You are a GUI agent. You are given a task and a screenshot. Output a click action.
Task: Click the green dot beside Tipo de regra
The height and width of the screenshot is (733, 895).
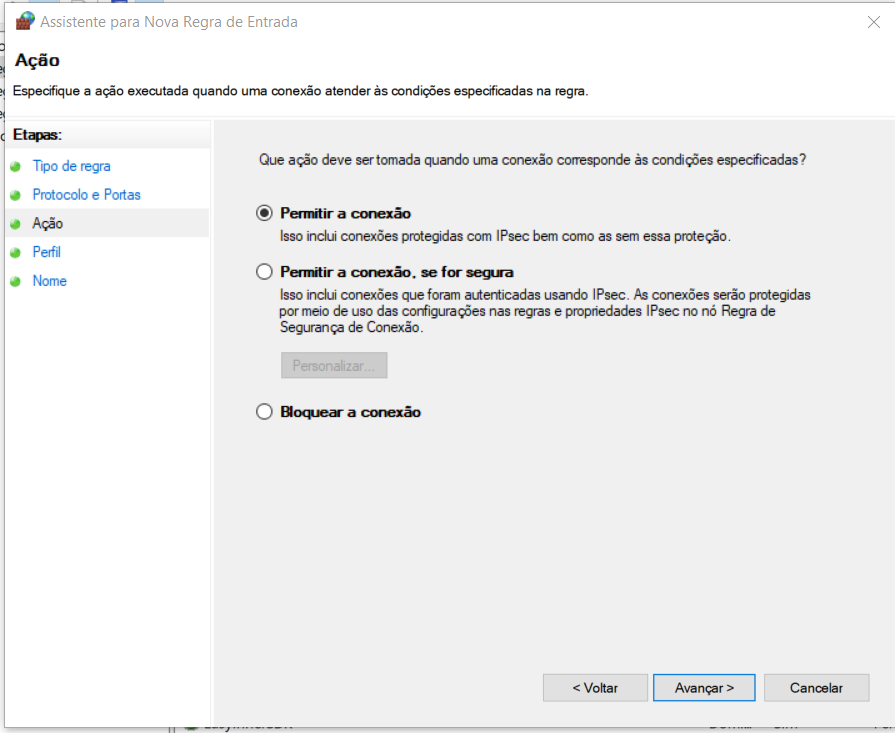(15, 167)
